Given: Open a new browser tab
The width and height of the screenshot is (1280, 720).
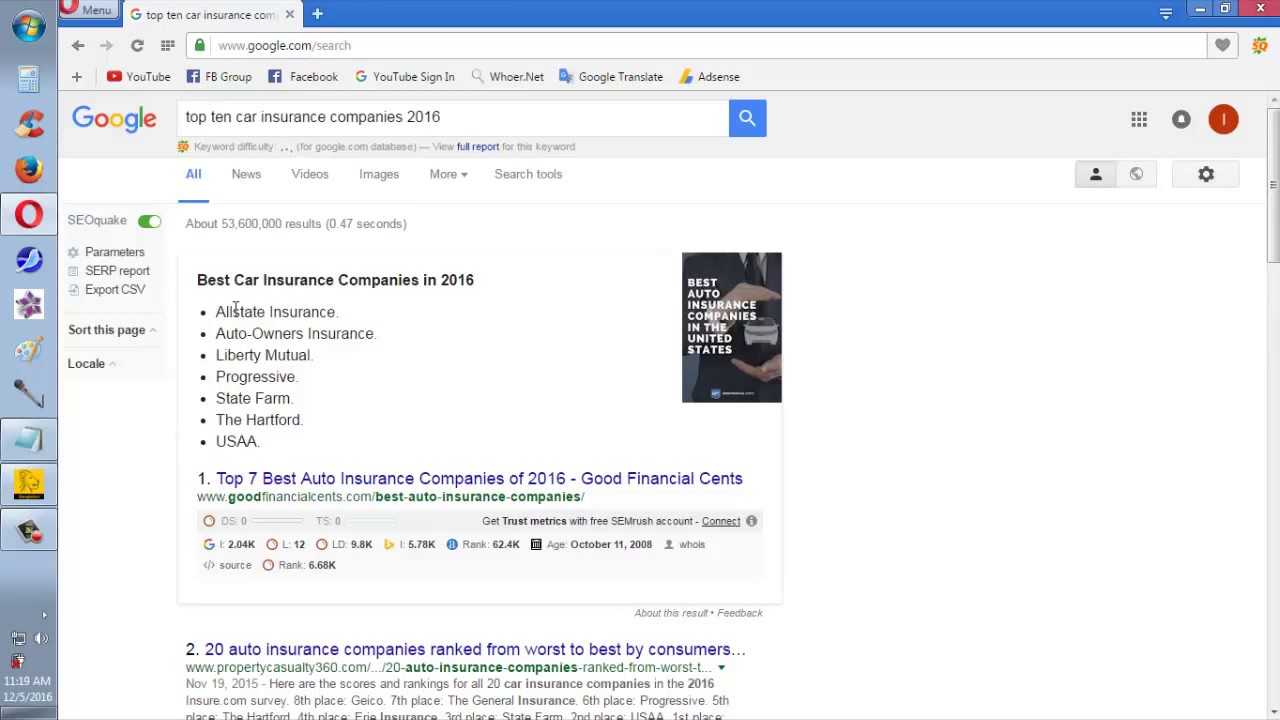Looking at the screenshot, I should pos(317,14).
